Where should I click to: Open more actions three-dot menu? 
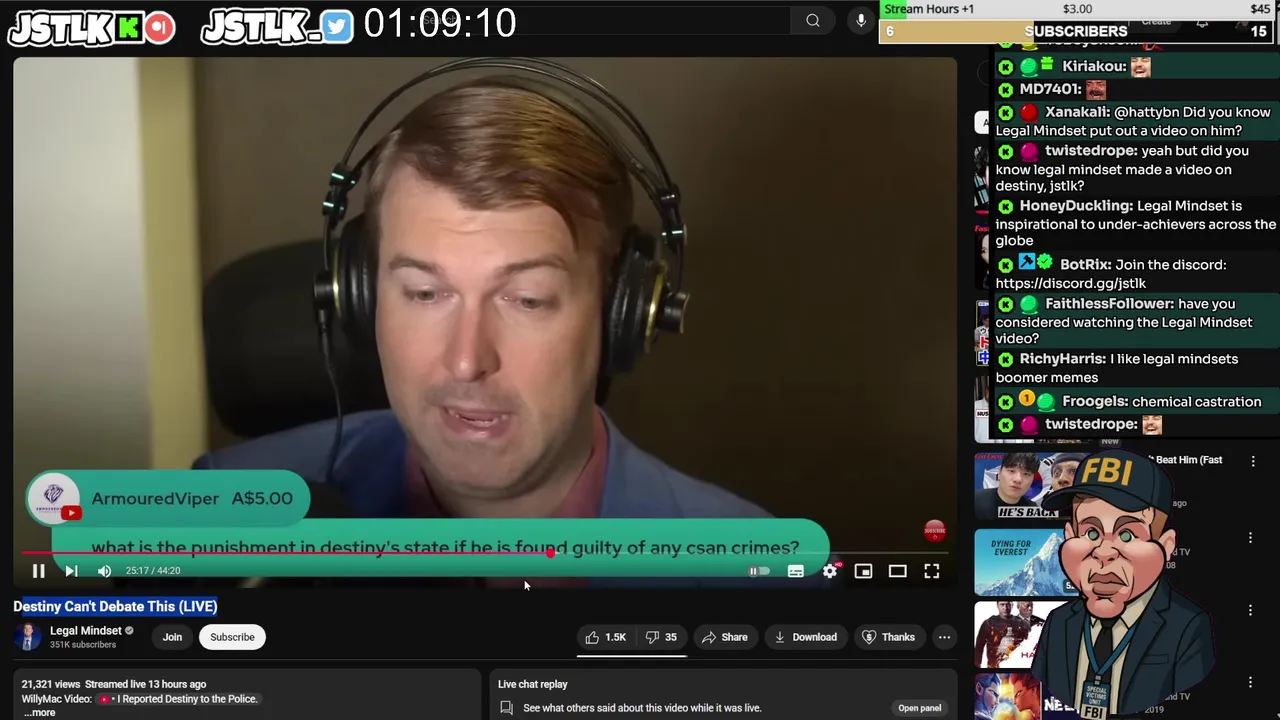pyautogui.click(x=944, y=637)
